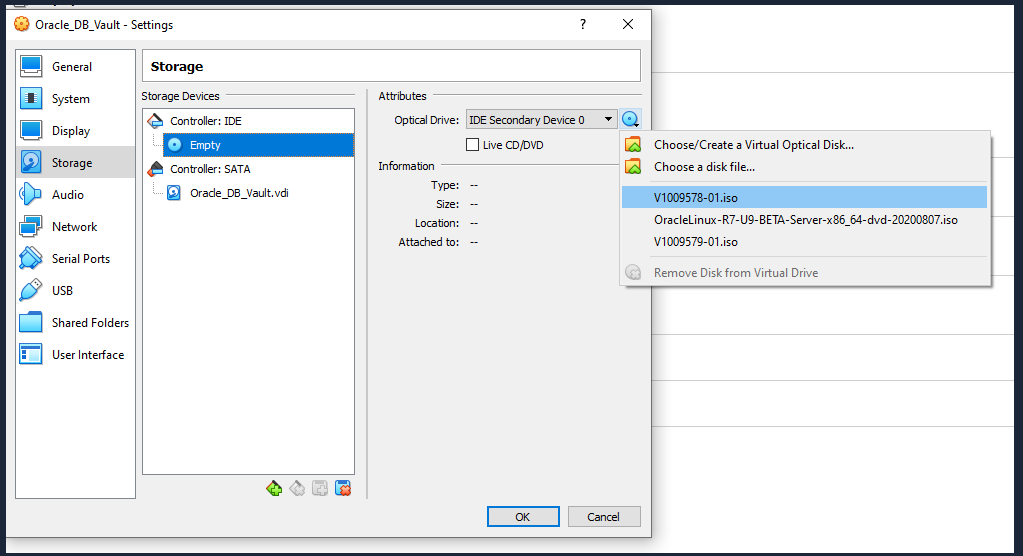Close the Settings dialog window
This screenshot has height=556, width=1023.
point(628,24)
